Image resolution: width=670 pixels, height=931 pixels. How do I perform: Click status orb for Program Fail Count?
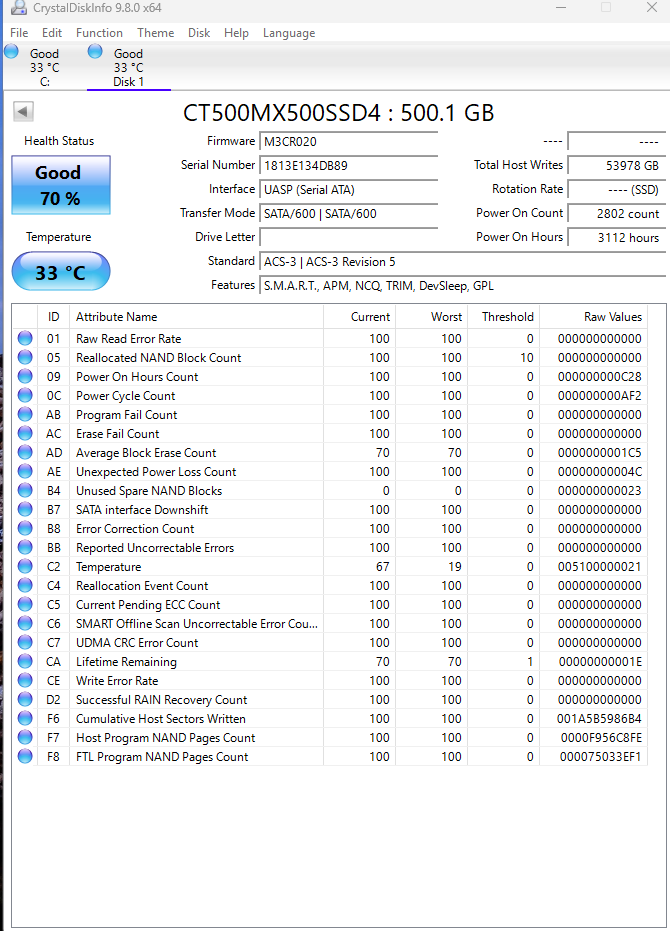pyautogui.click(x=25, y=414)
